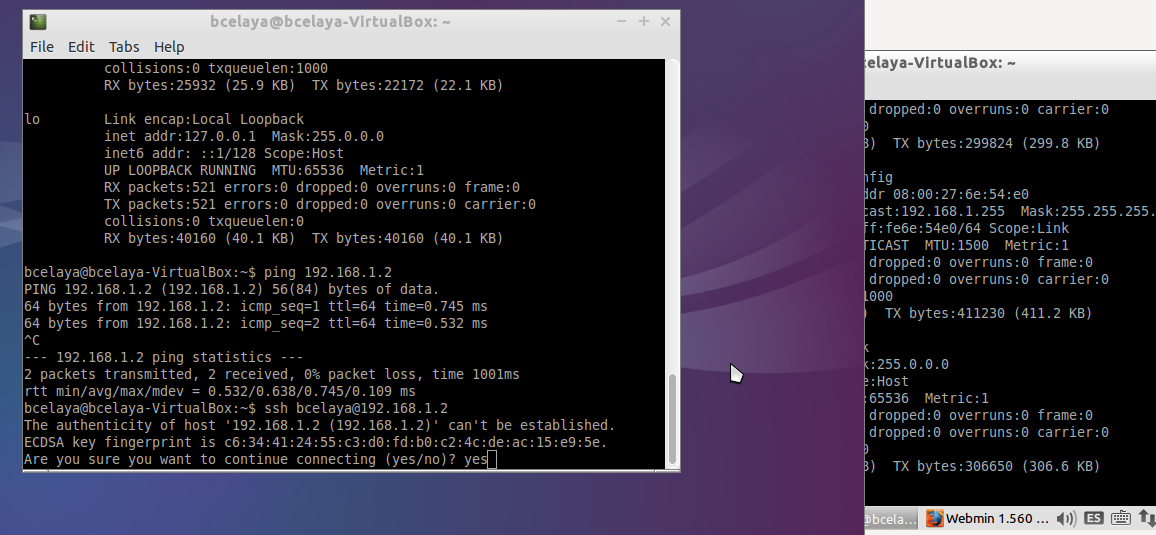Maximize the bcelaya terminal window

(644, 21)
